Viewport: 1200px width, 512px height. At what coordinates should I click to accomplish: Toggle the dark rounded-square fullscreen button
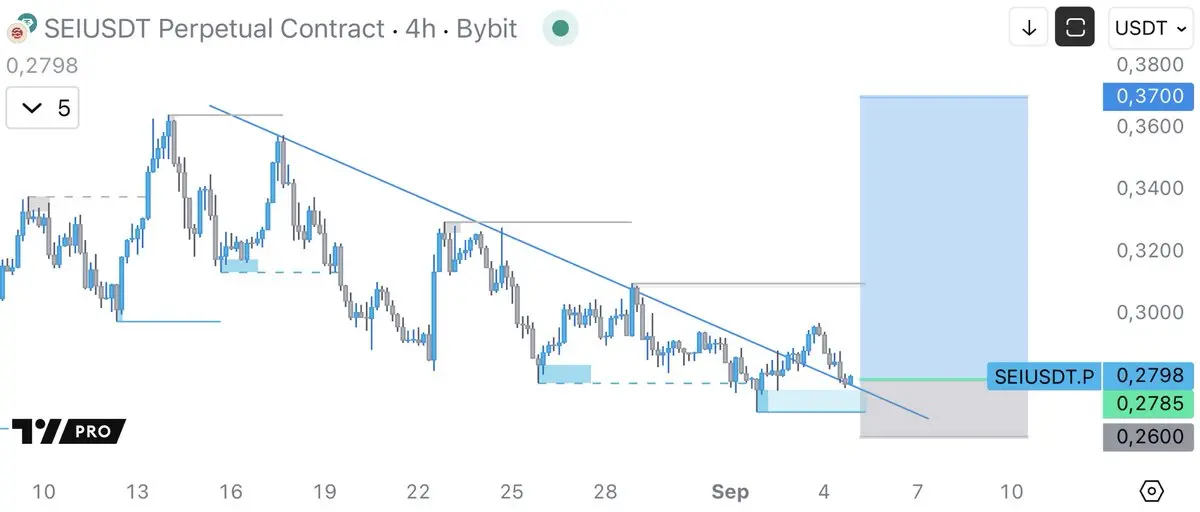pos(1075,28)
